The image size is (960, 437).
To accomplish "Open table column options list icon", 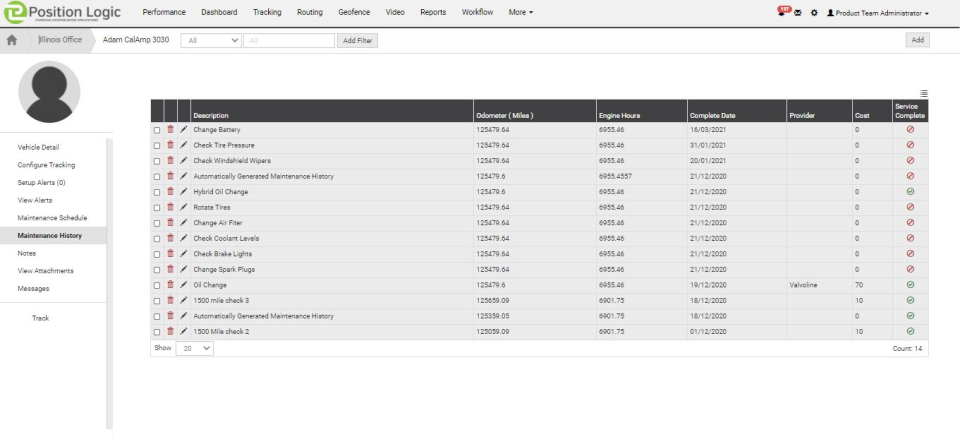I will [923, 94].
